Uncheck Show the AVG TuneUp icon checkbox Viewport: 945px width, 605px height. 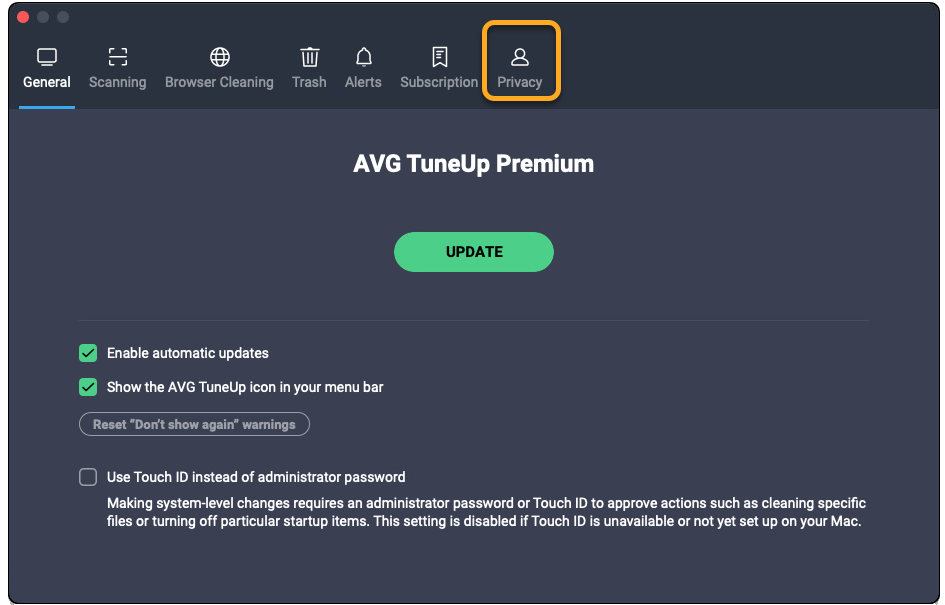pyautogui.click(x=88, y=387)
